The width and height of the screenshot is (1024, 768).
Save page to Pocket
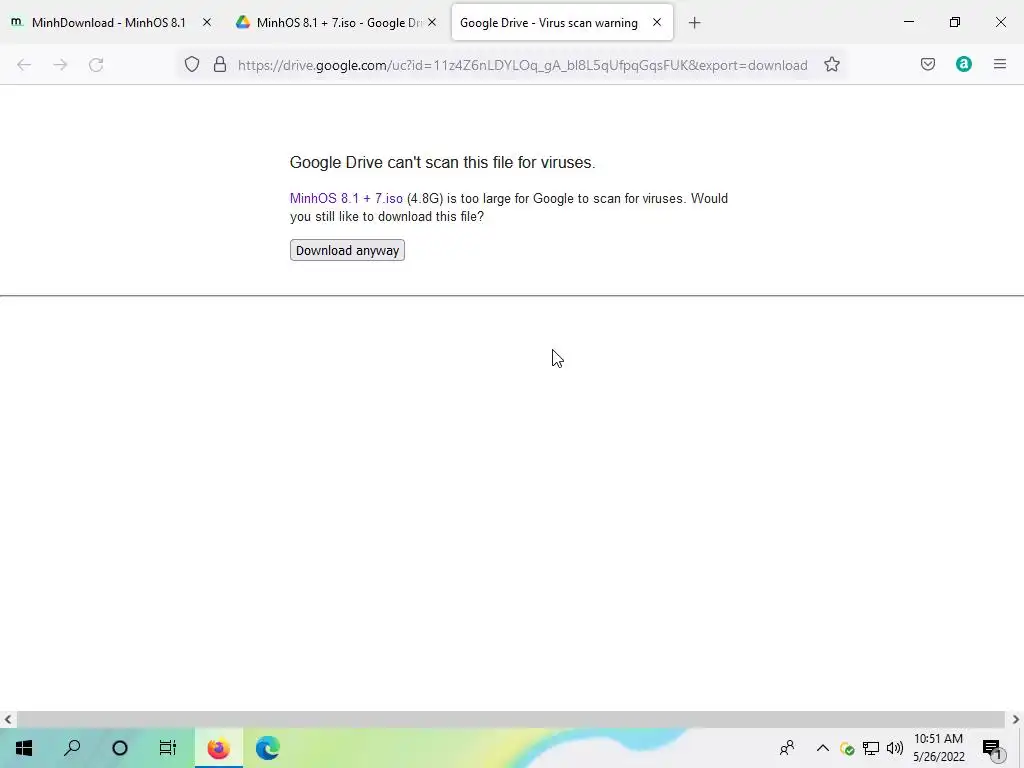click(x=927, y=64)
